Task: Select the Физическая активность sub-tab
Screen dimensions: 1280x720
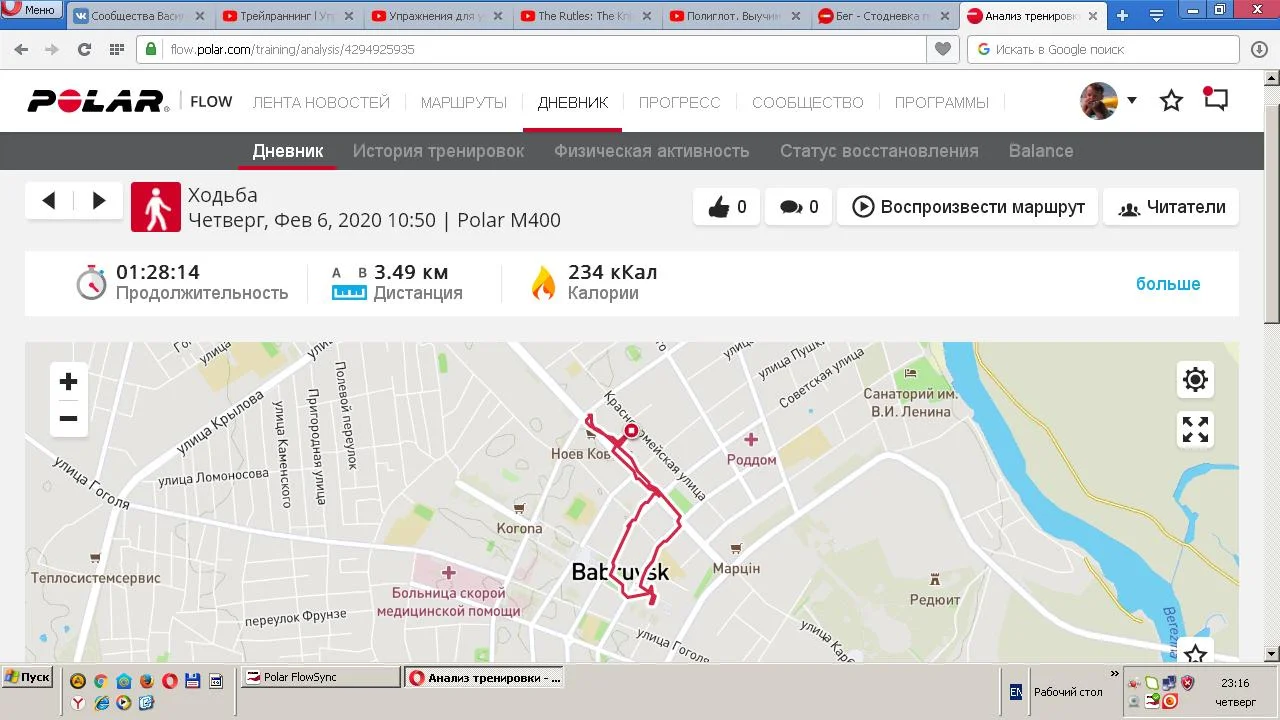Action: coord(652,151)
